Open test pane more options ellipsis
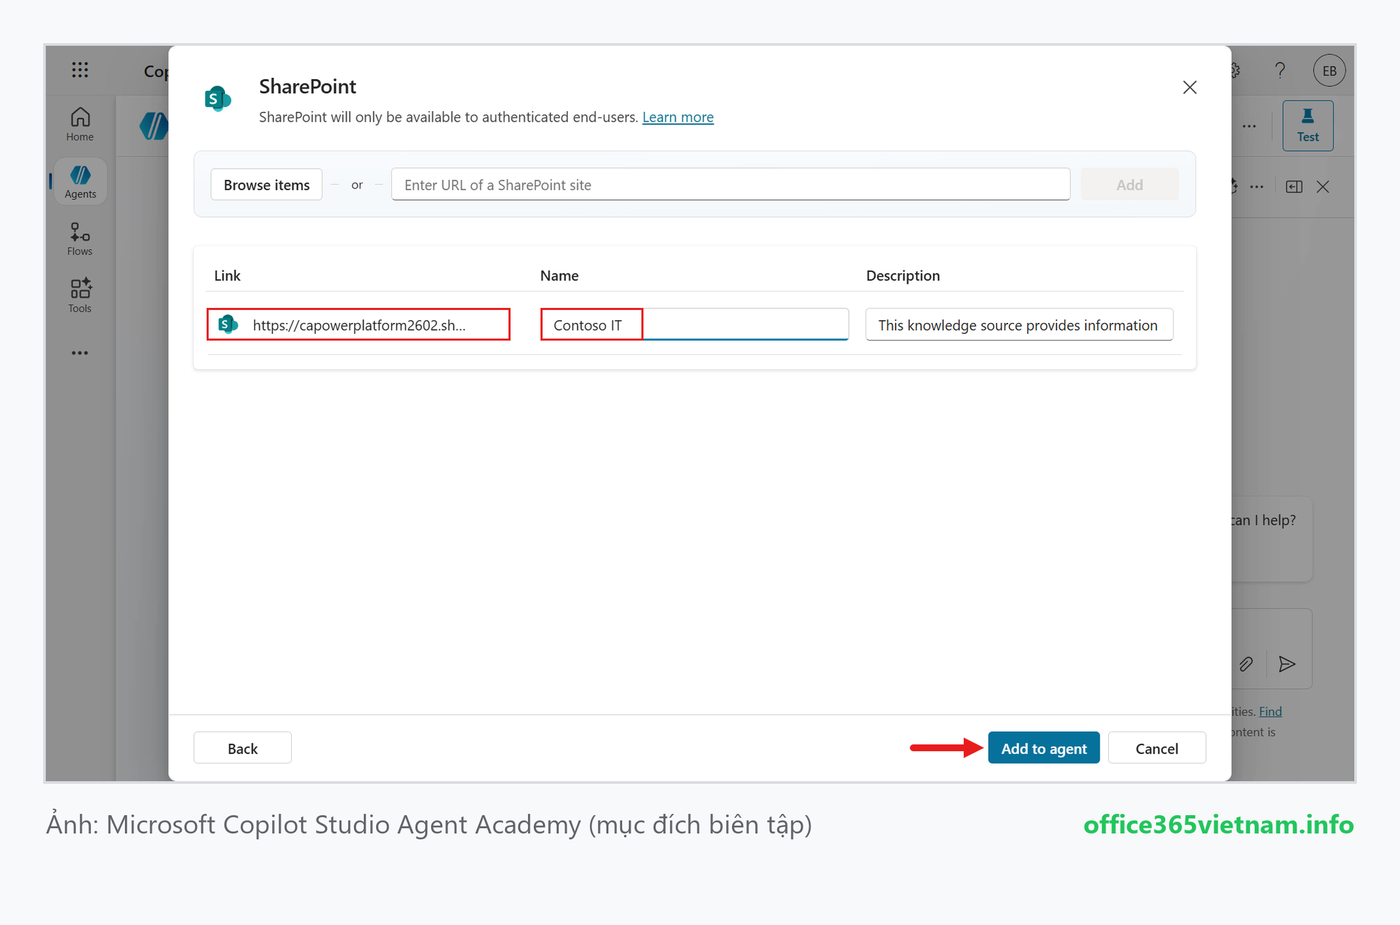 pyautogui.click(x=1257, y=187)
